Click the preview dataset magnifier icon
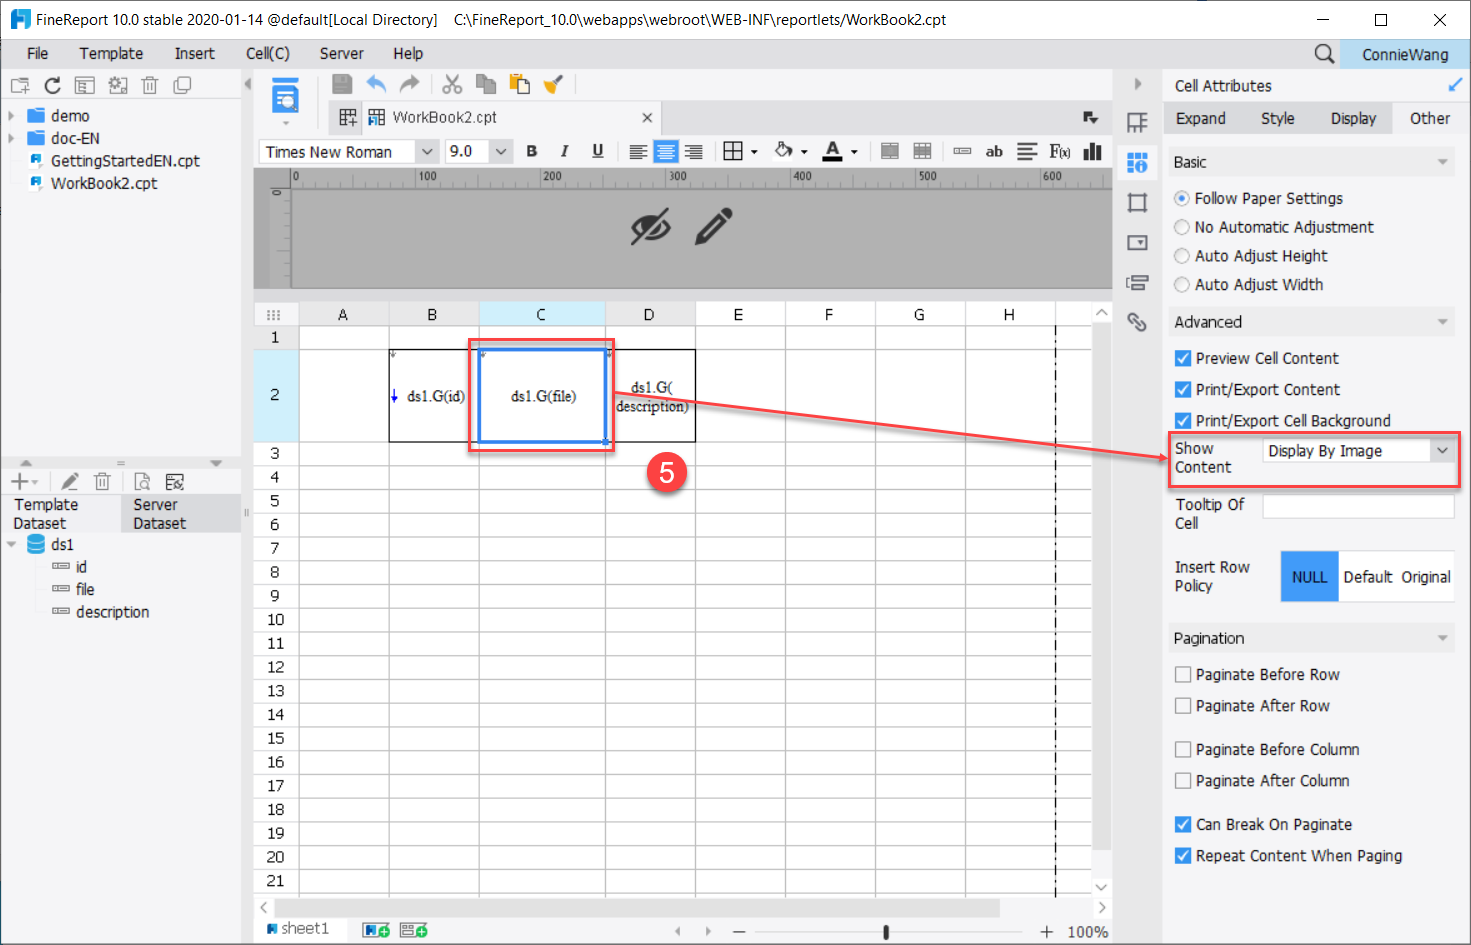Viewport: 1471px width, 945px height. coord(143,481)
